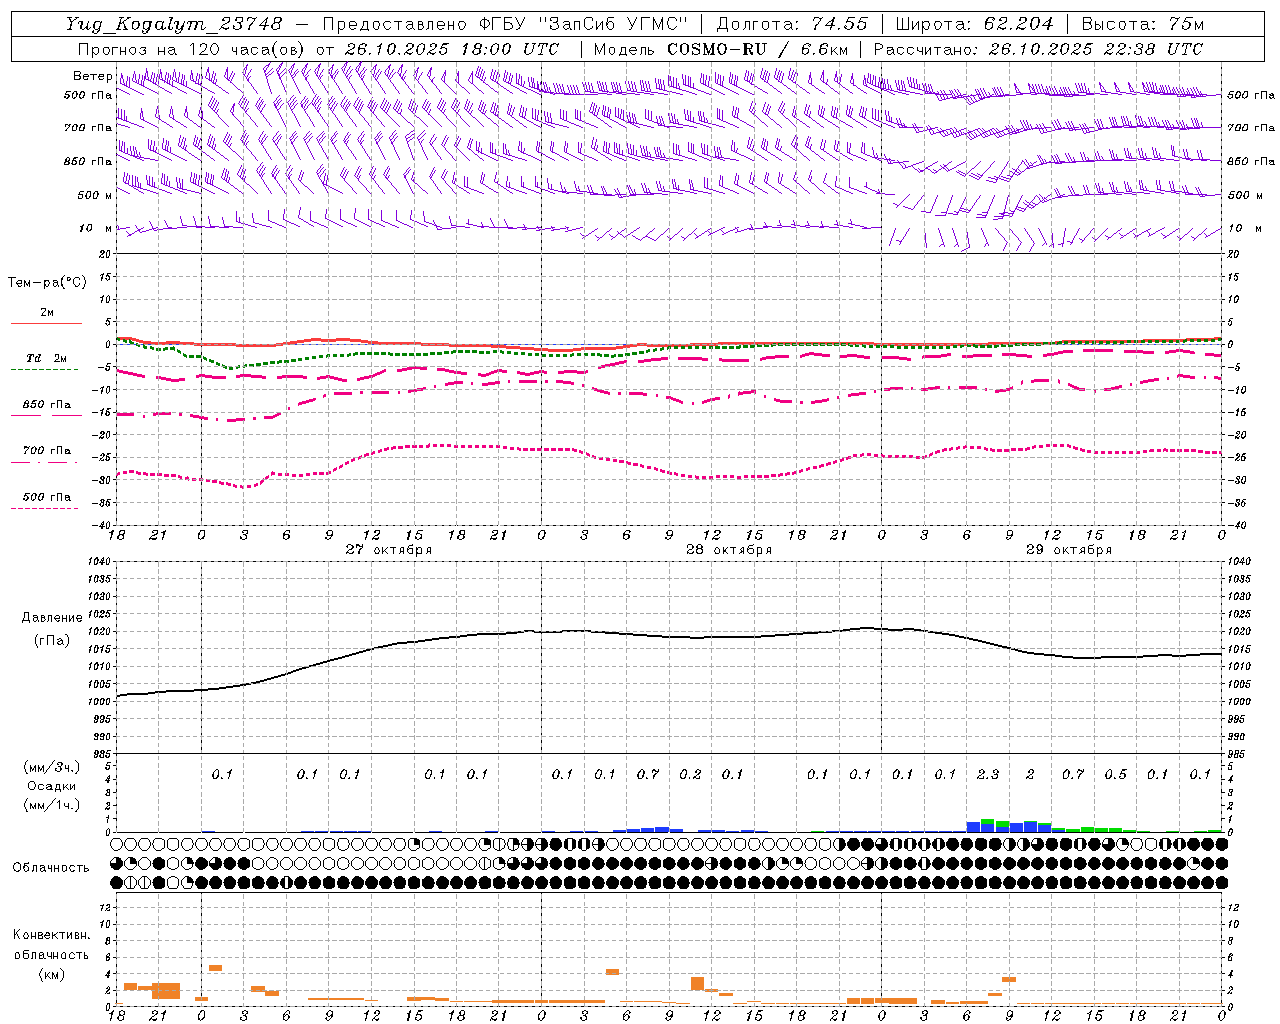Click the 2.3 precipitation value
Viewport: 1280px width, 1024px height.
(x=988, y=775)
